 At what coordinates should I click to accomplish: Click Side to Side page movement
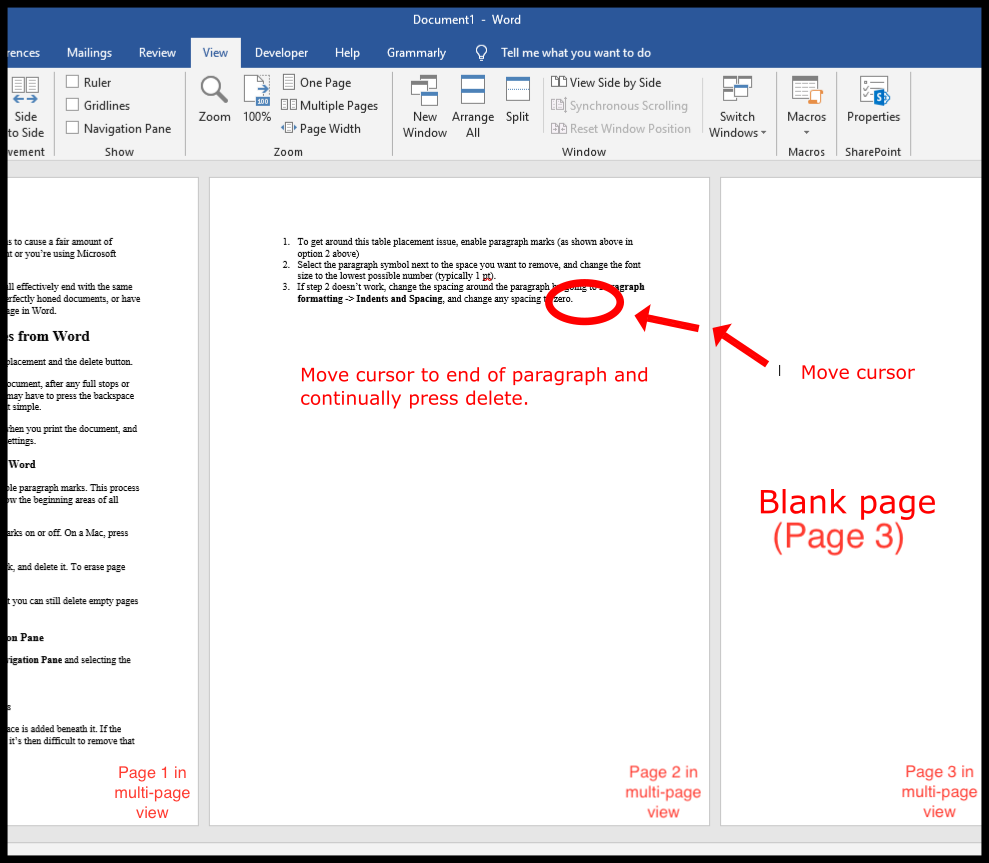coord(26,107)
